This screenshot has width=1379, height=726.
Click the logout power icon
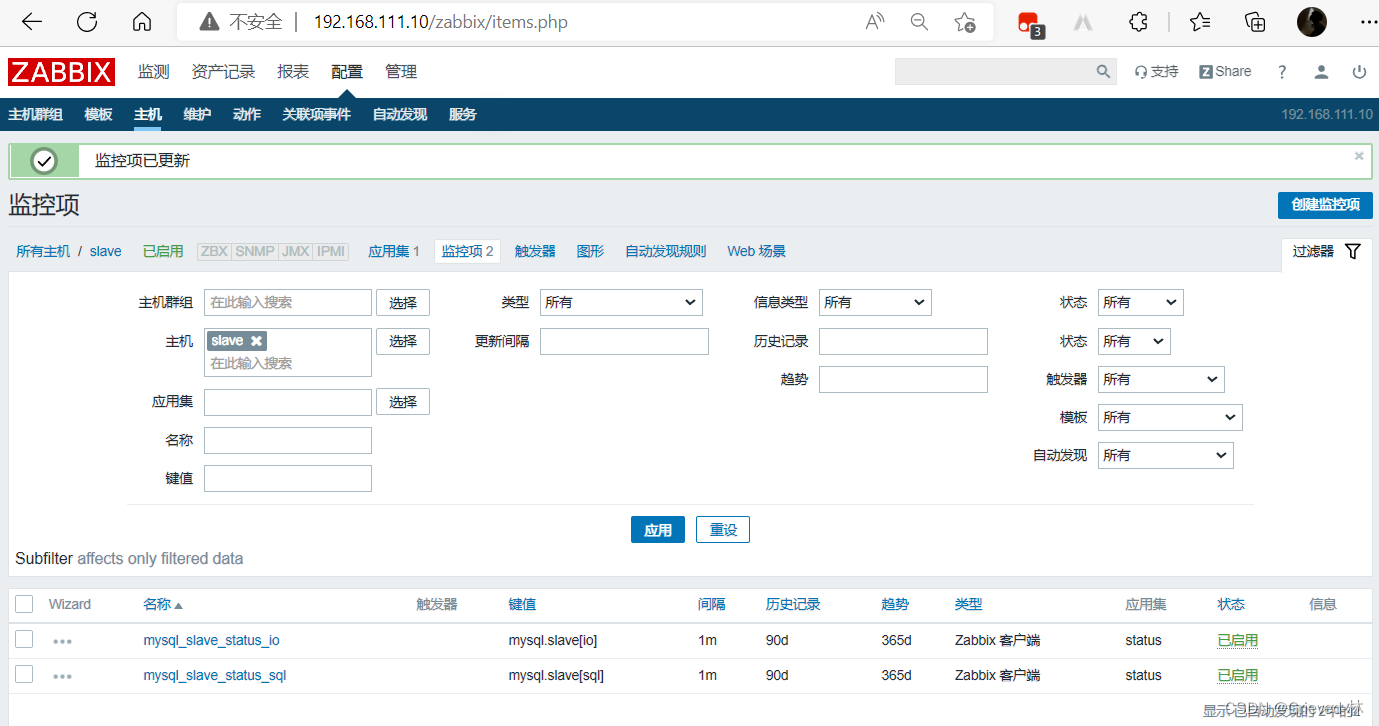click(x=1359, y=72)
